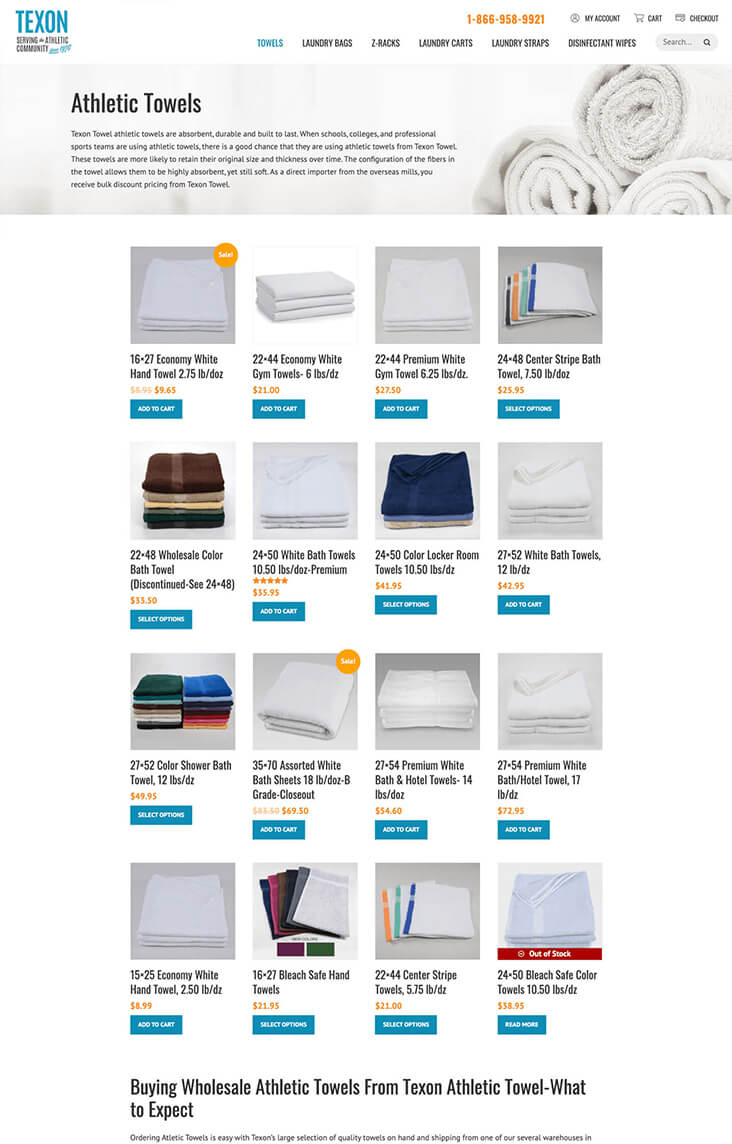Click the phone number 1-866-958-9921
The image size is (732, 1144).
(x=506, y=19)
